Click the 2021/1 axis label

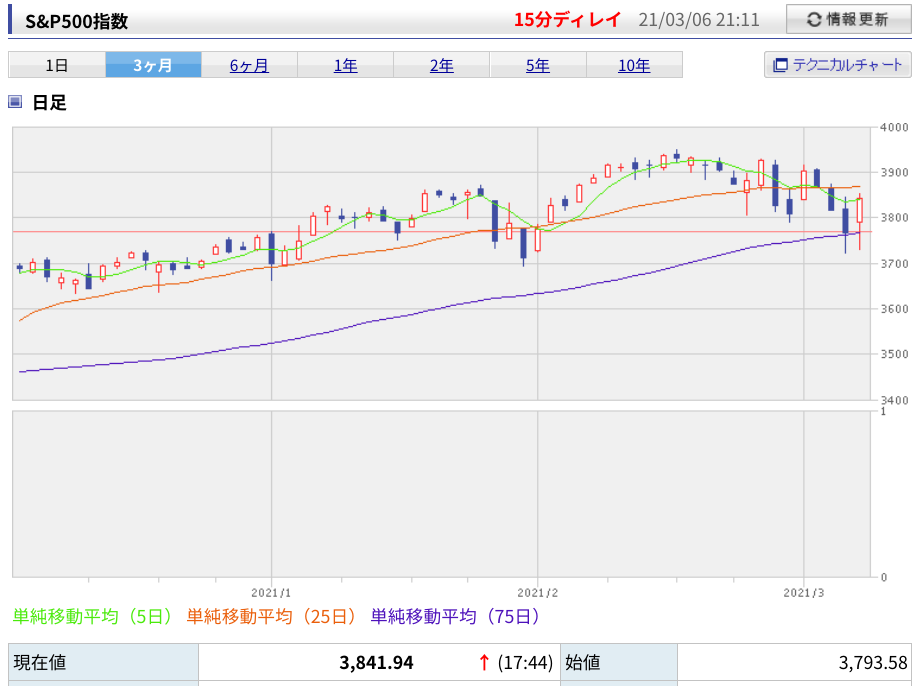pos(271,593)
